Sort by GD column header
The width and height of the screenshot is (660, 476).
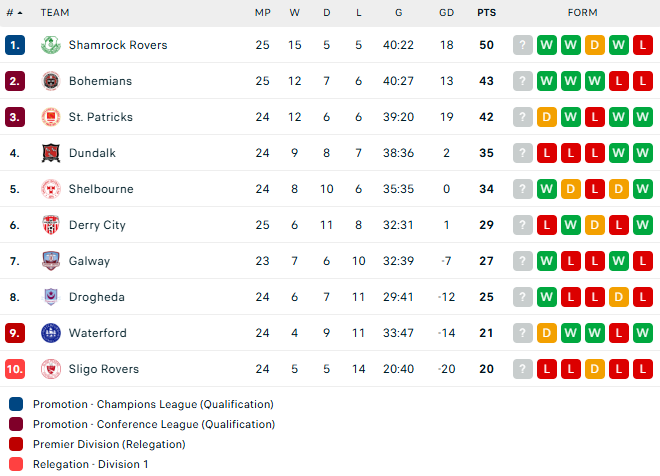tap(446, 13)
